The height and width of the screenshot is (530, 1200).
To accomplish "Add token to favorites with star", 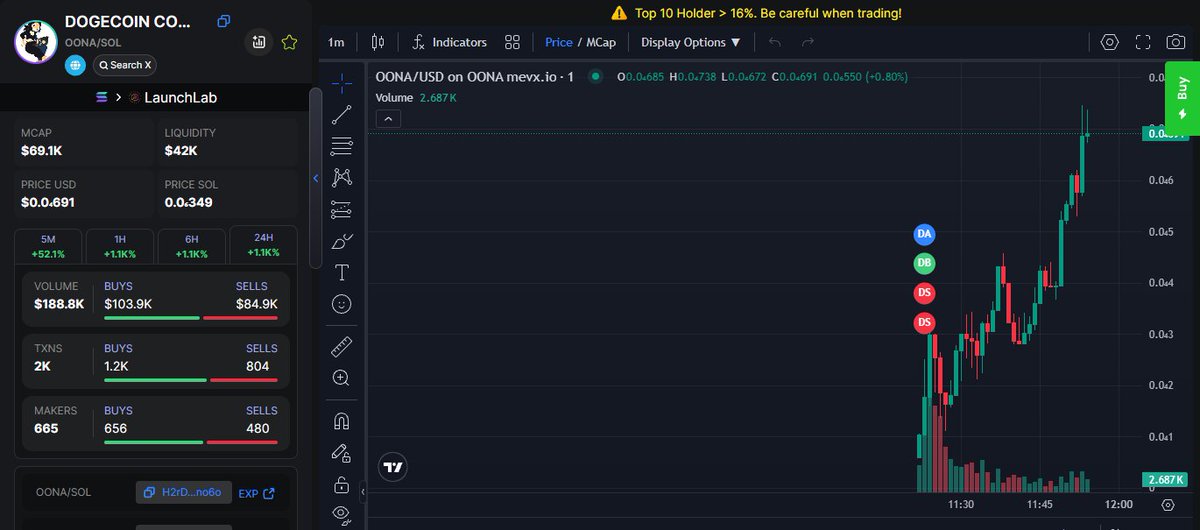I will (289, 42).
